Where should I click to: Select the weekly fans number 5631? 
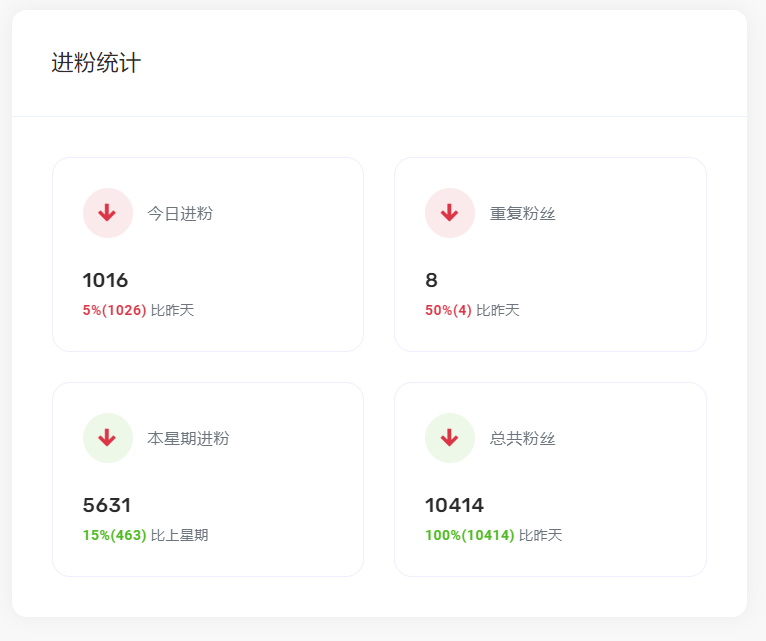[107, 505]
